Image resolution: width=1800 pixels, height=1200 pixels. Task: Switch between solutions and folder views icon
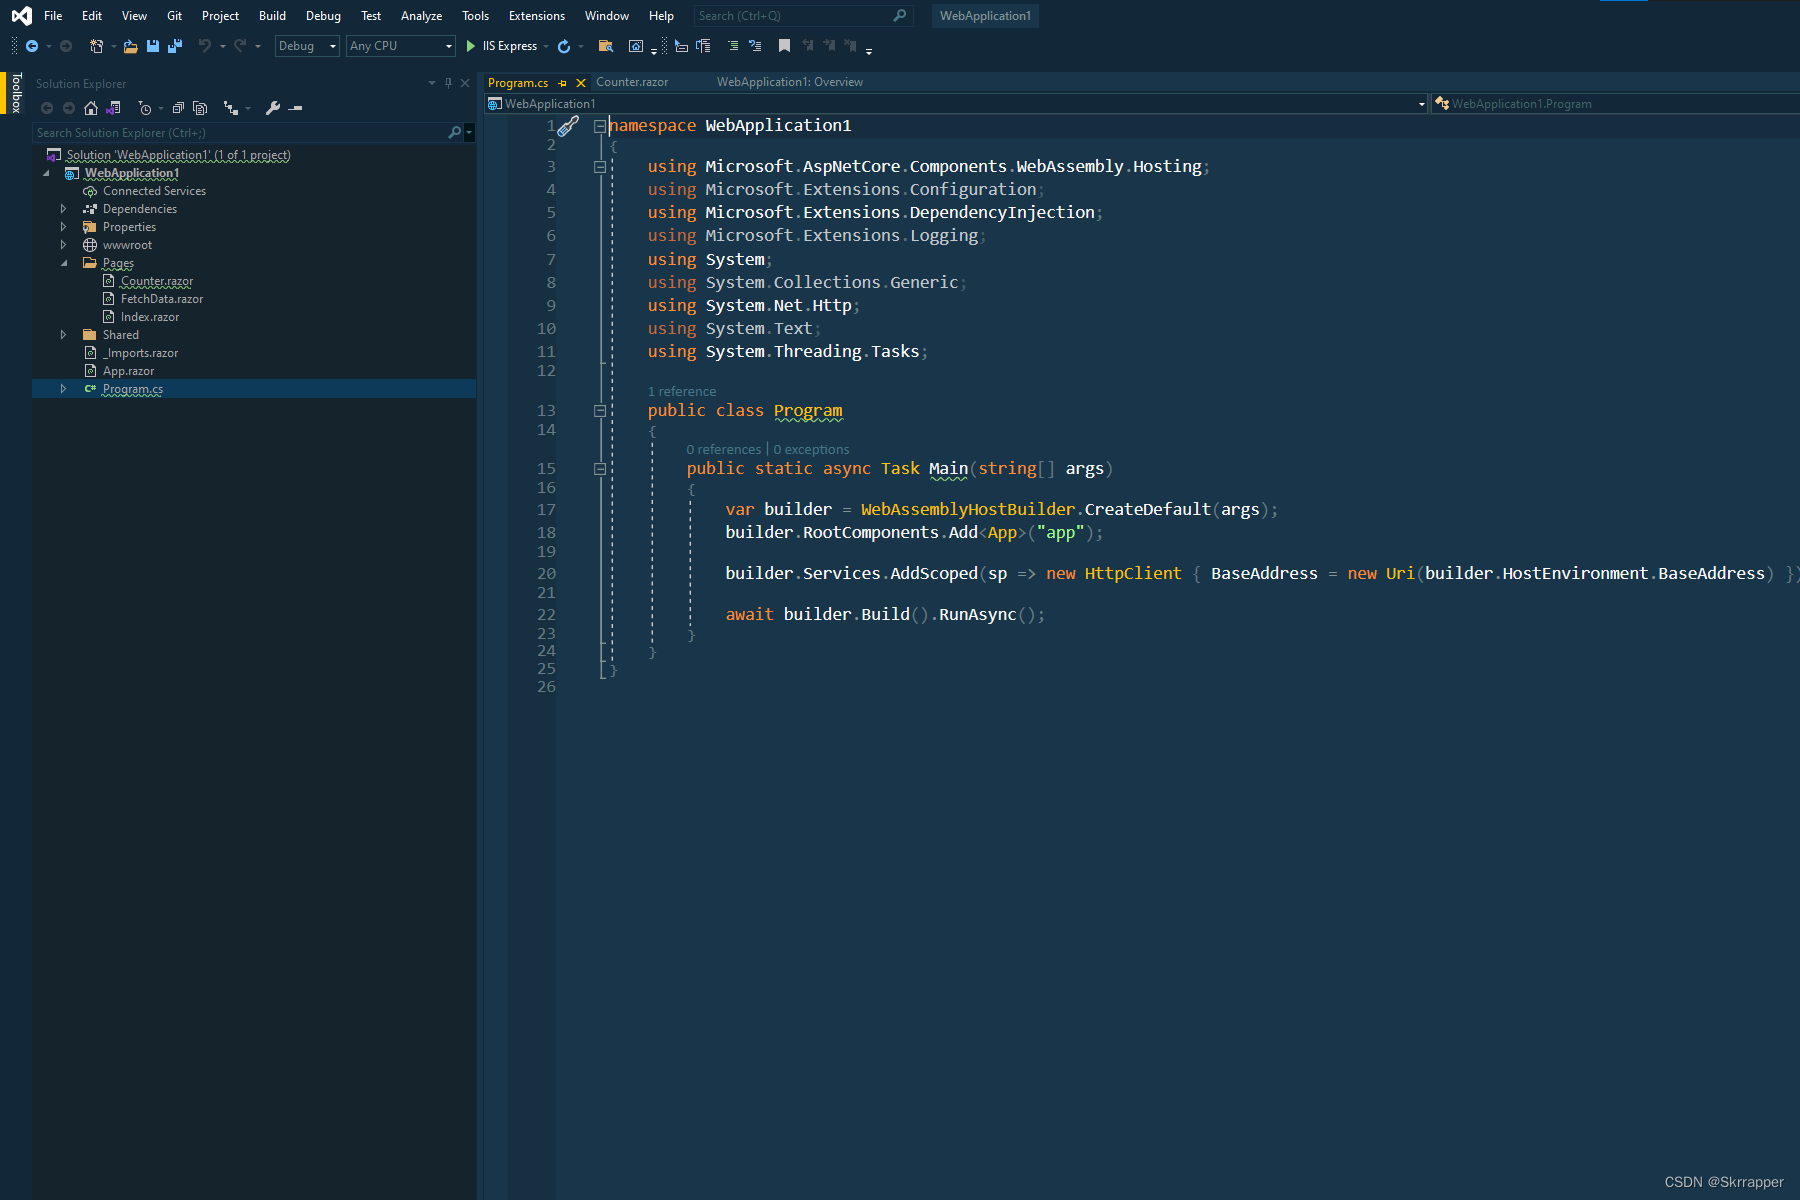coord(113,108)
